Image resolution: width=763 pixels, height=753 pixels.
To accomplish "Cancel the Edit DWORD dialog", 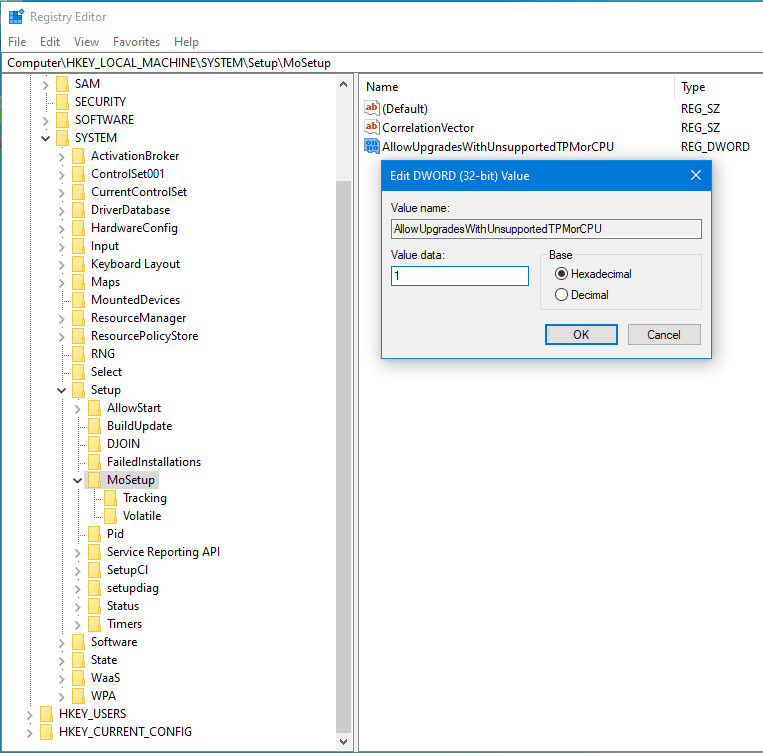I will click(663, 335).
